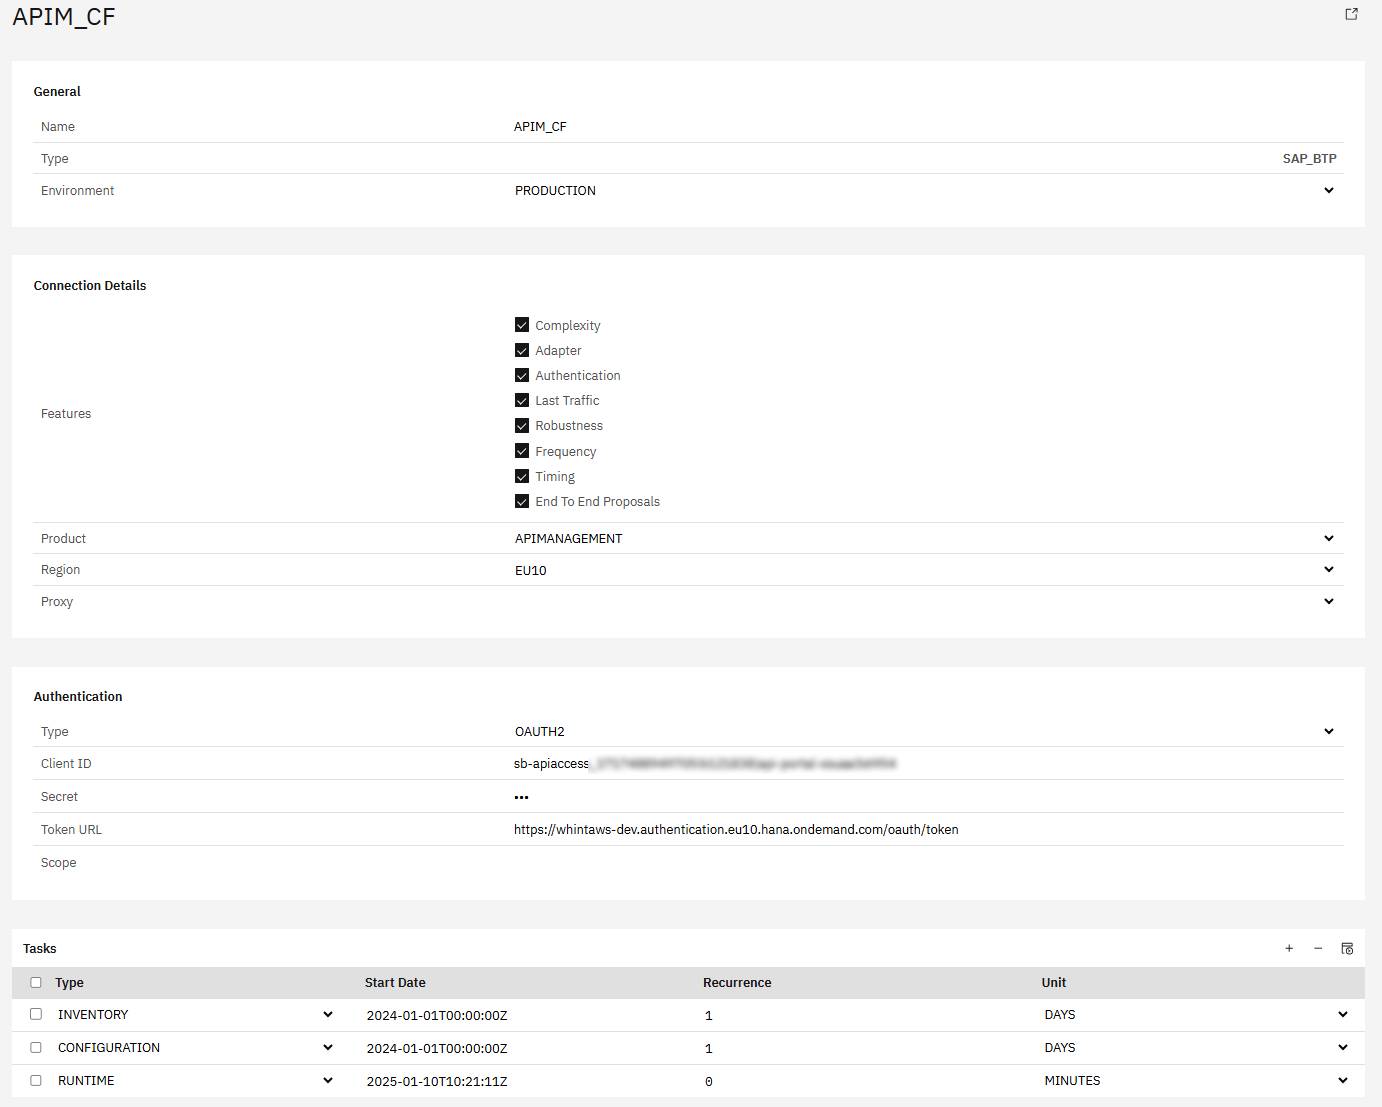Expand the Product dropdown for APIMANAGEMENT
This screenshot has width=1382, height=1107.
pyautogui.click(x=1329, y=538)
